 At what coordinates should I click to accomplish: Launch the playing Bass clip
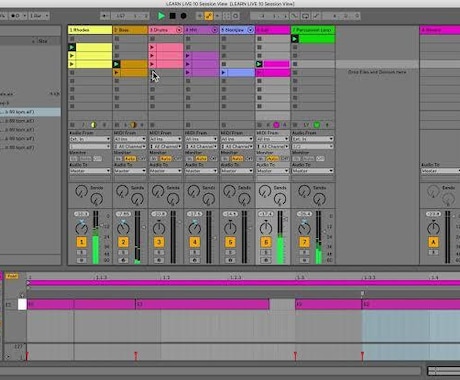(x=116, y=64)
